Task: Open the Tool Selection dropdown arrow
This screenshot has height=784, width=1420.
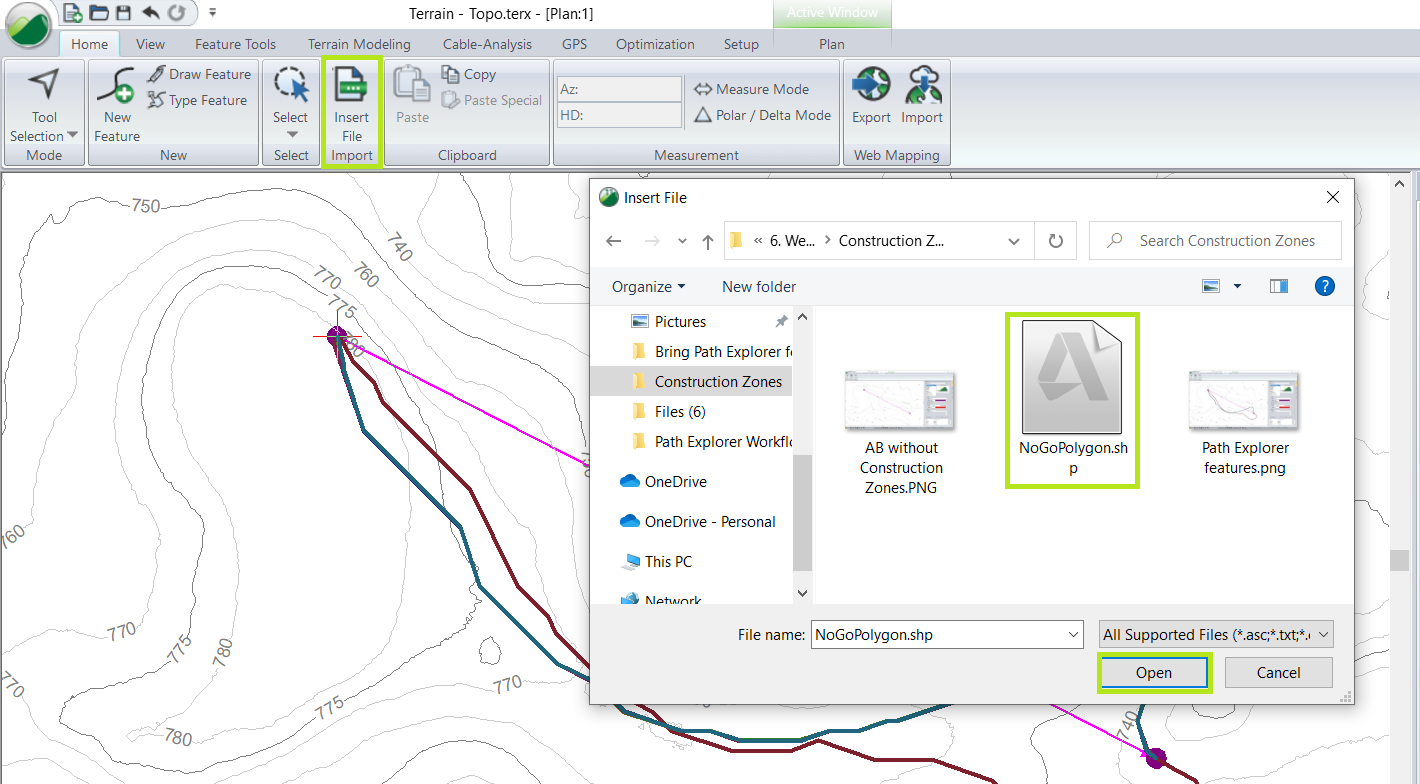Action: click(x=73, y=136)
